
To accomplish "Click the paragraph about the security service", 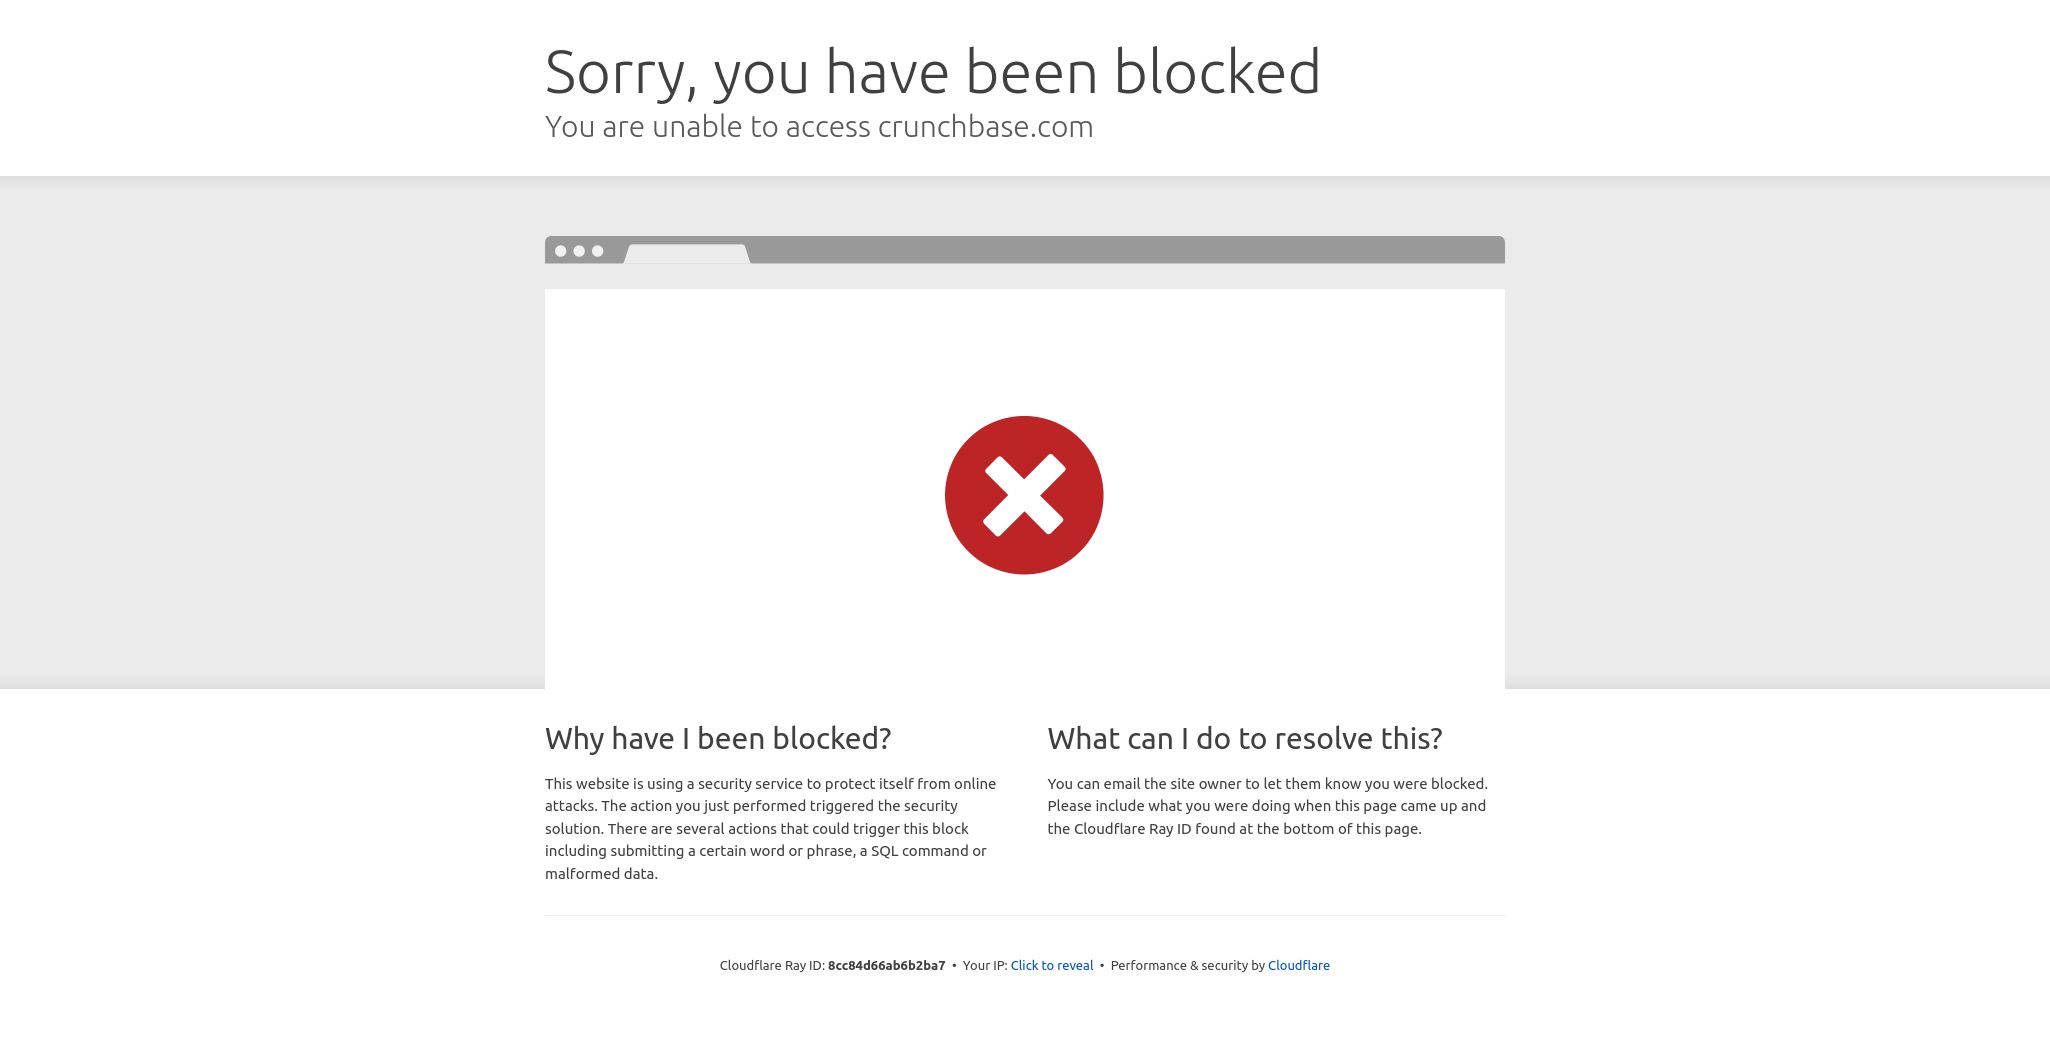I will click(x=771, y=828).
